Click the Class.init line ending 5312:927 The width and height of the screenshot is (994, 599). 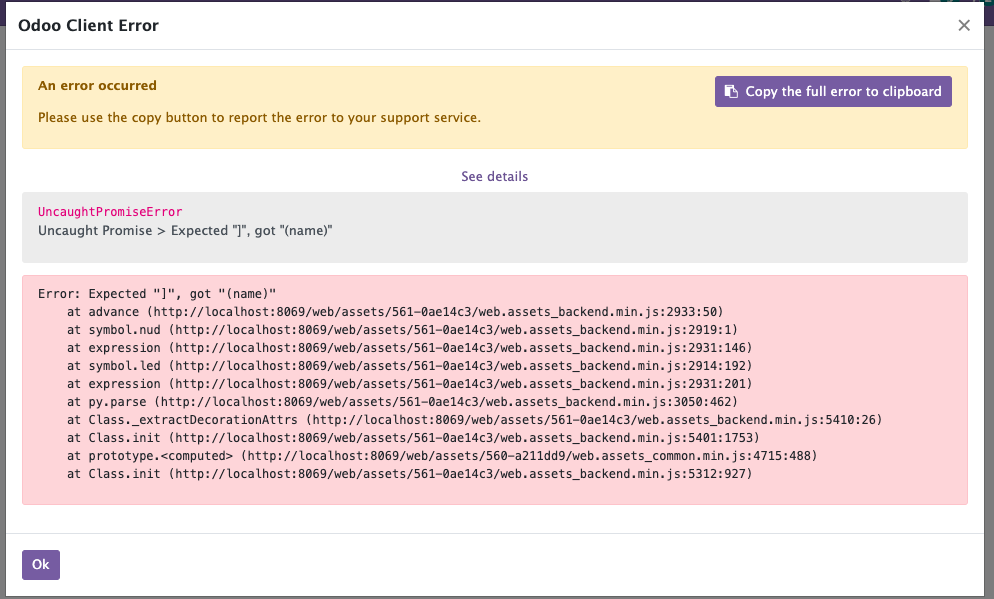410,474
